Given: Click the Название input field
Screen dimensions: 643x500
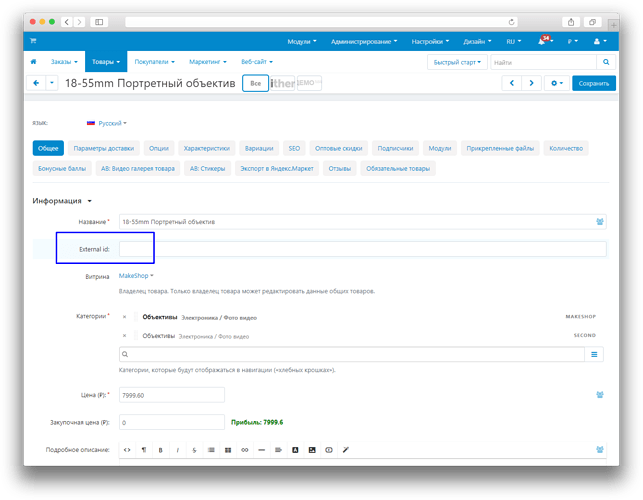Looking at the screenshot, I should (x=363, y=222).
